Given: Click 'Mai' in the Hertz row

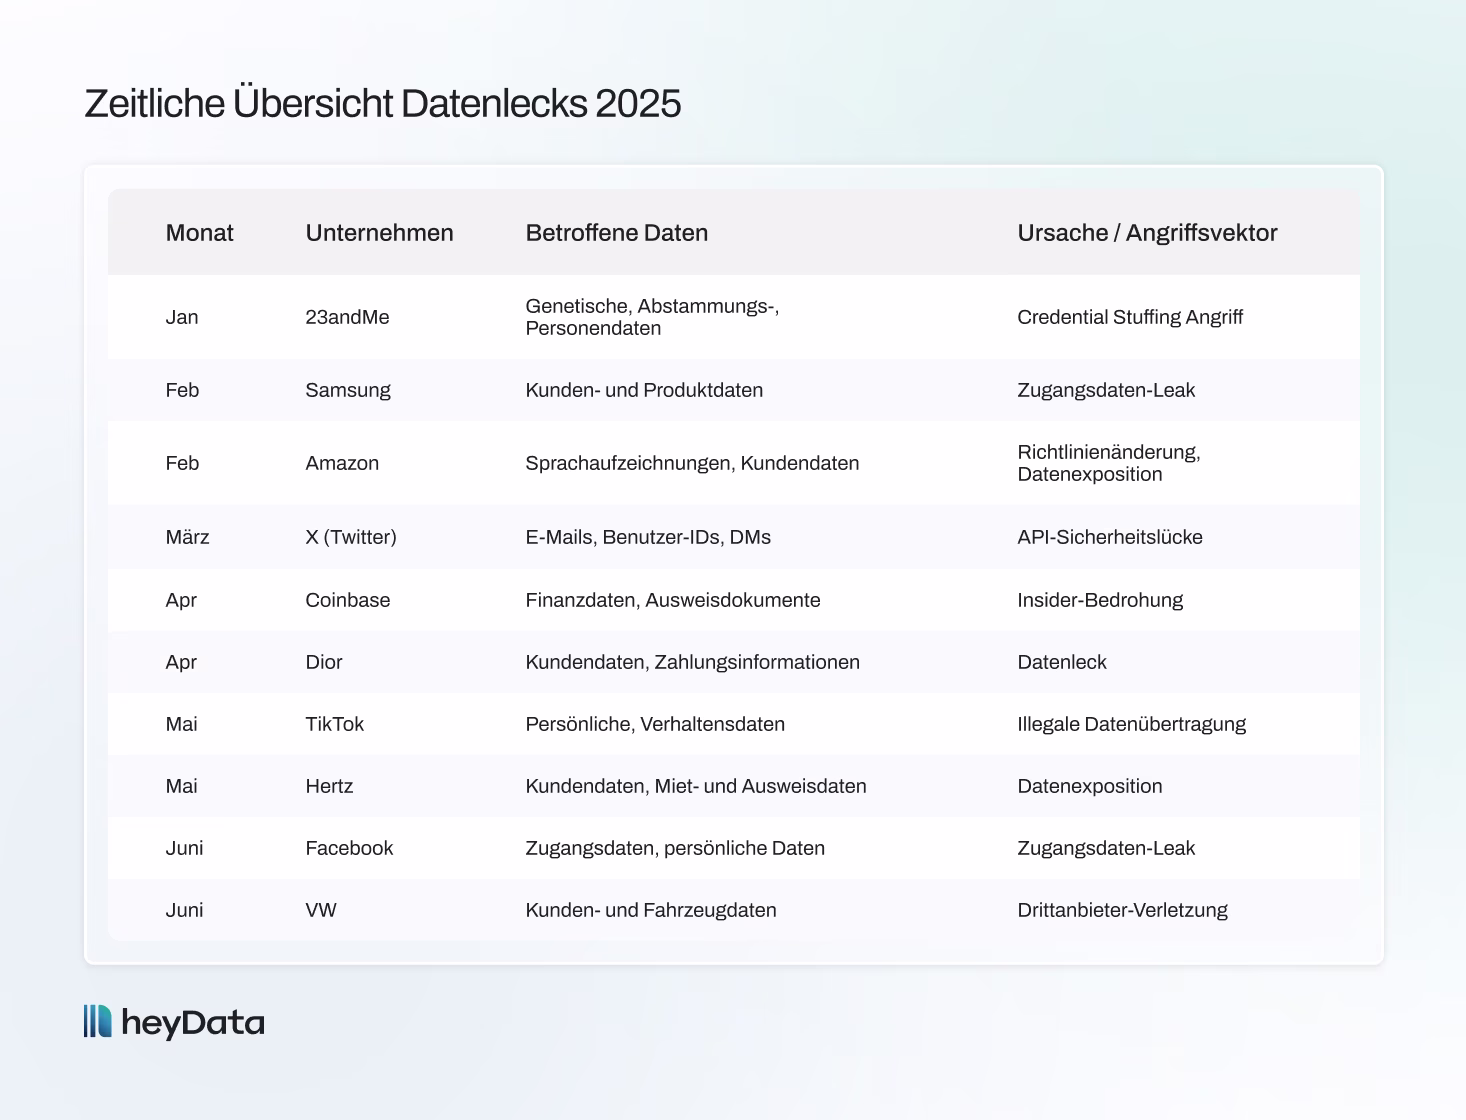Looking at the screenshot, I should [182, 786].
